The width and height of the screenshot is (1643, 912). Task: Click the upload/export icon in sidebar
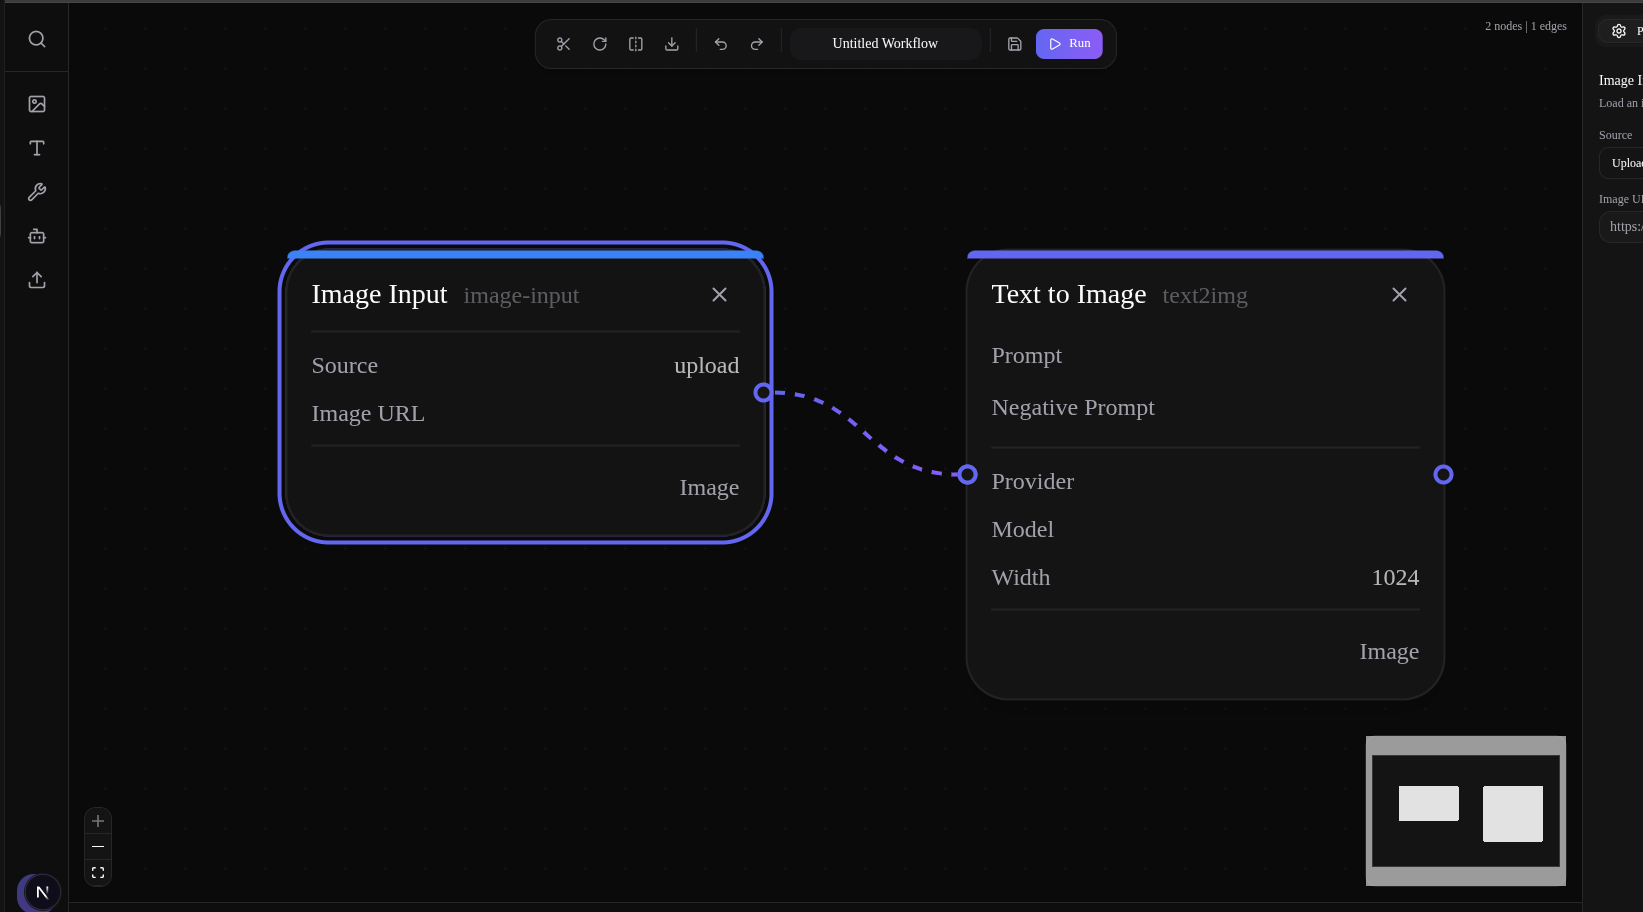click(x=37, y=280)
